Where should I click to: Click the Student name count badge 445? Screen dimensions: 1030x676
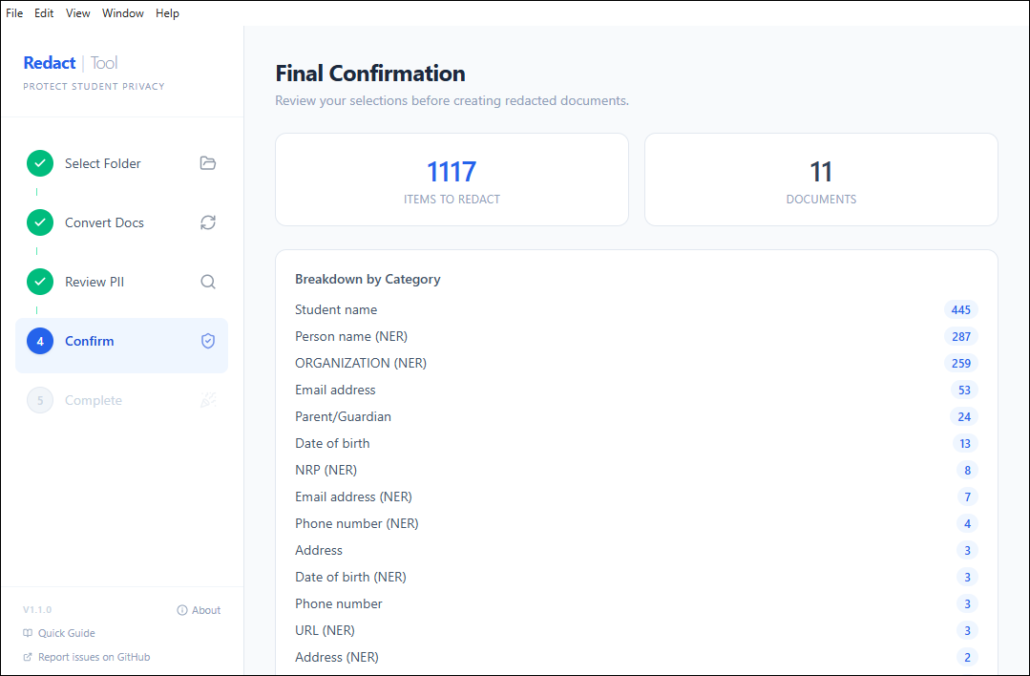961,310
